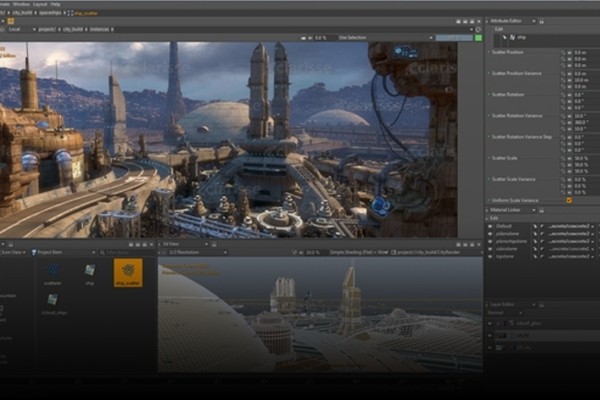Open the Window menu

(21, 4)
